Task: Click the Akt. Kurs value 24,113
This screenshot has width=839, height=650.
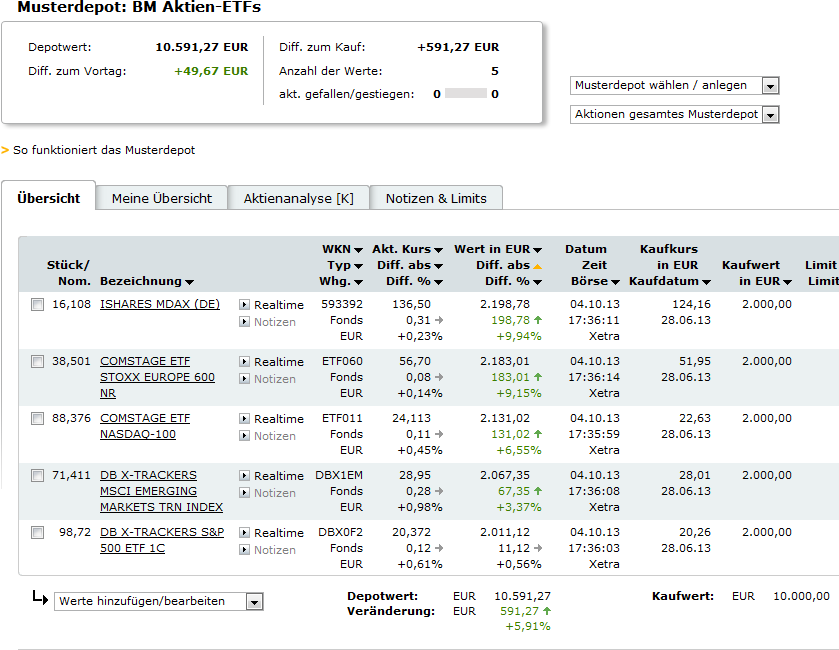Action: click(x=411, y=418)
